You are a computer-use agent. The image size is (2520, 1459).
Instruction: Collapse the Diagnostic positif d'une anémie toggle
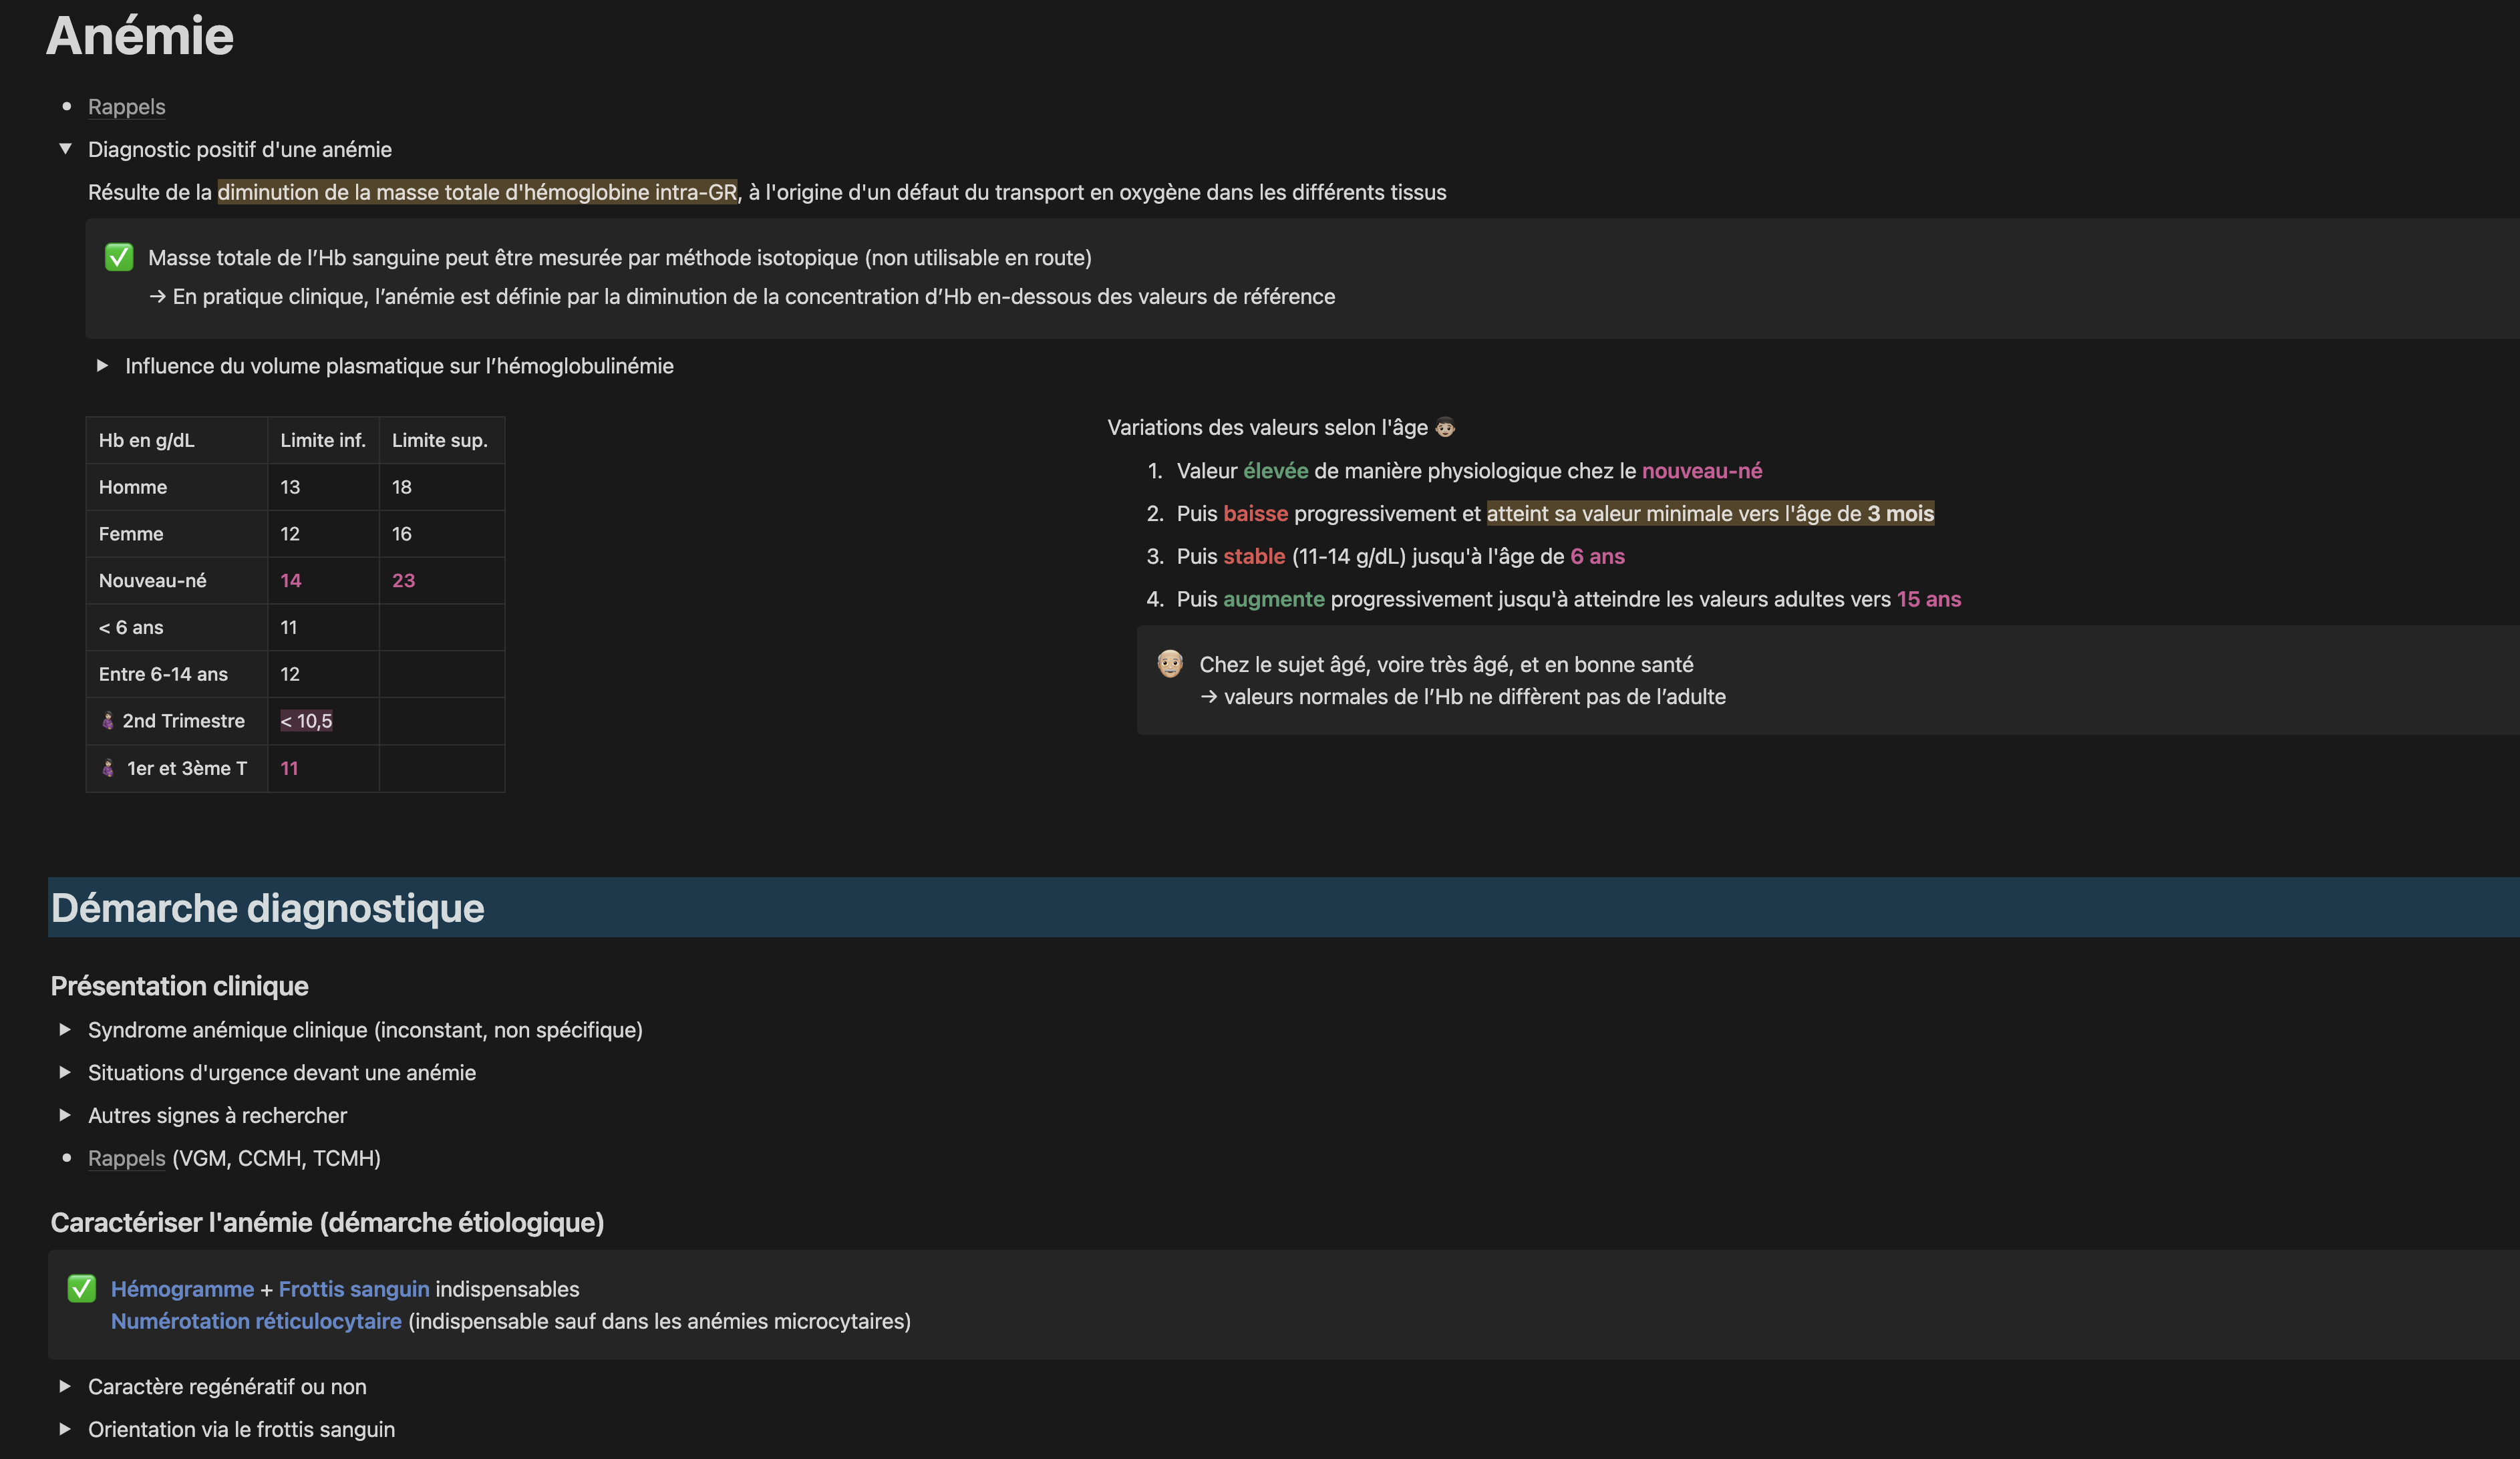click(x=65, y=149)
